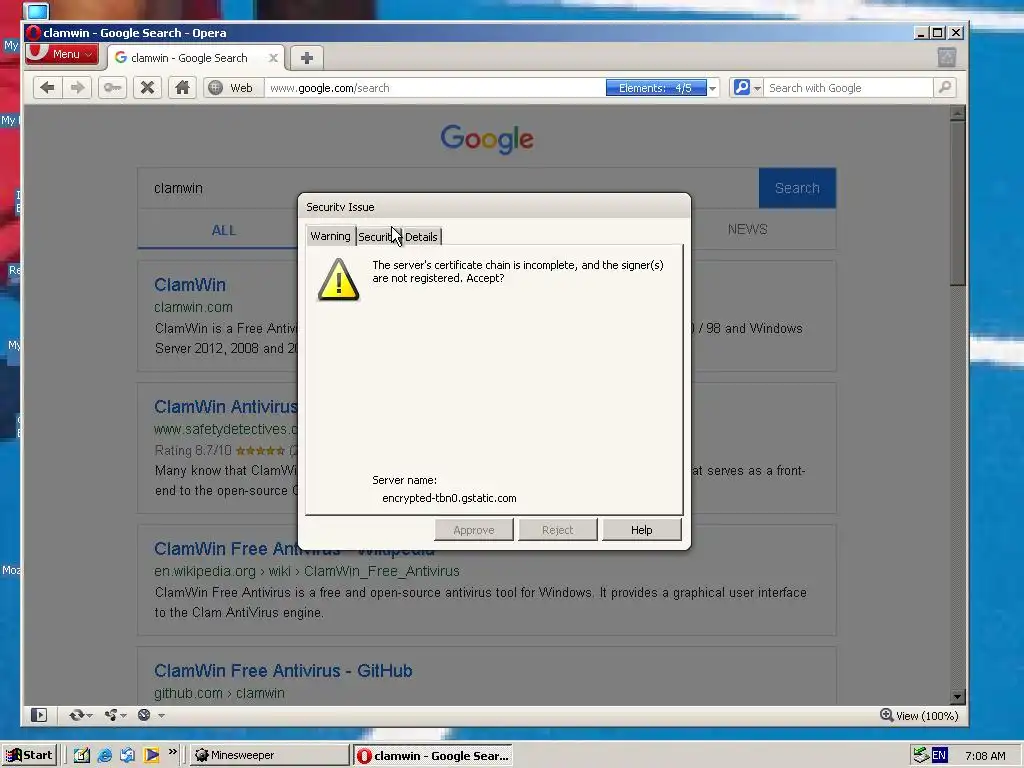Image resolution: width=1024 pixels, height=768 pixels.
Task: Click the page scrollbar down arrow
Action: (957, 697)
